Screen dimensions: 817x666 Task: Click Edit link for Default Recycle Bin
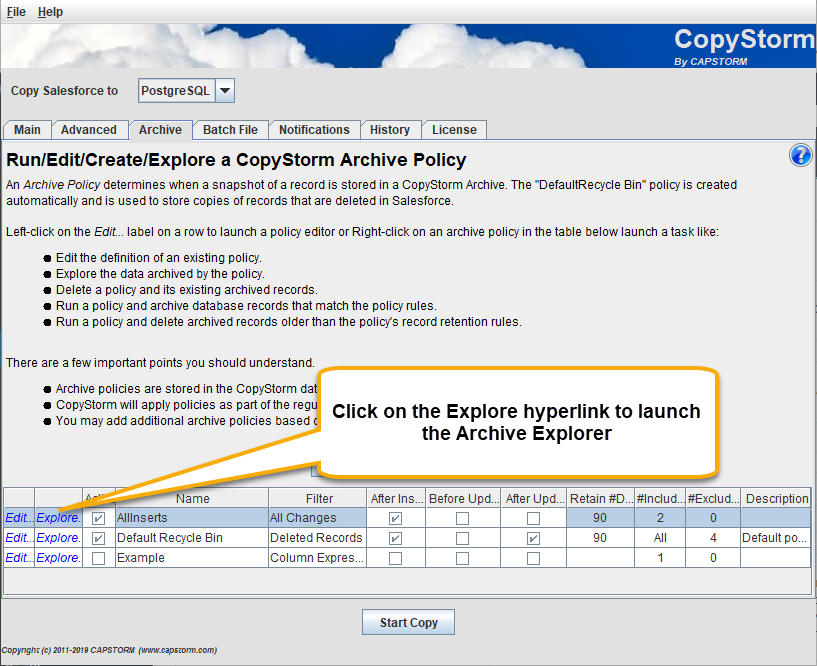[x=19, y=538]
